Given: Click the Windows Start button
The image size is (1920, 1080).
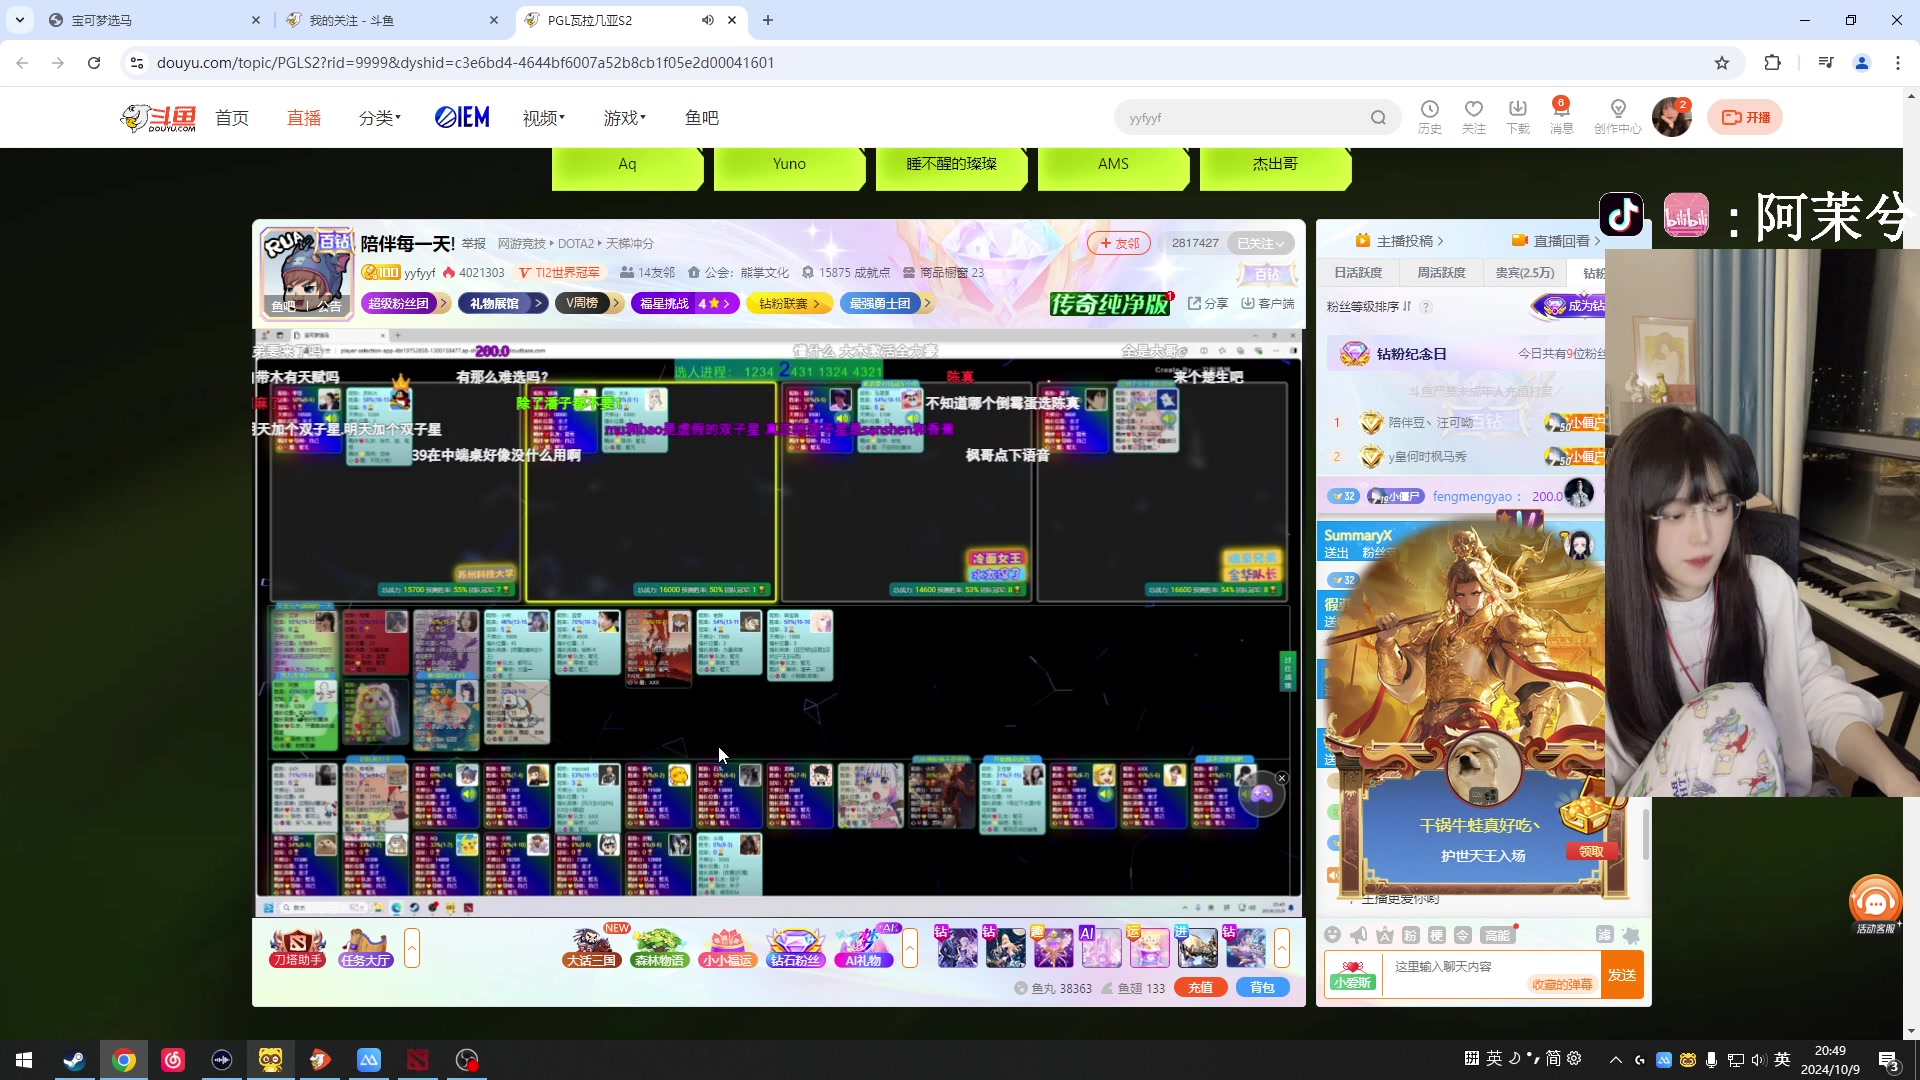Looking at the screenshot, I should coord(24,1060).
